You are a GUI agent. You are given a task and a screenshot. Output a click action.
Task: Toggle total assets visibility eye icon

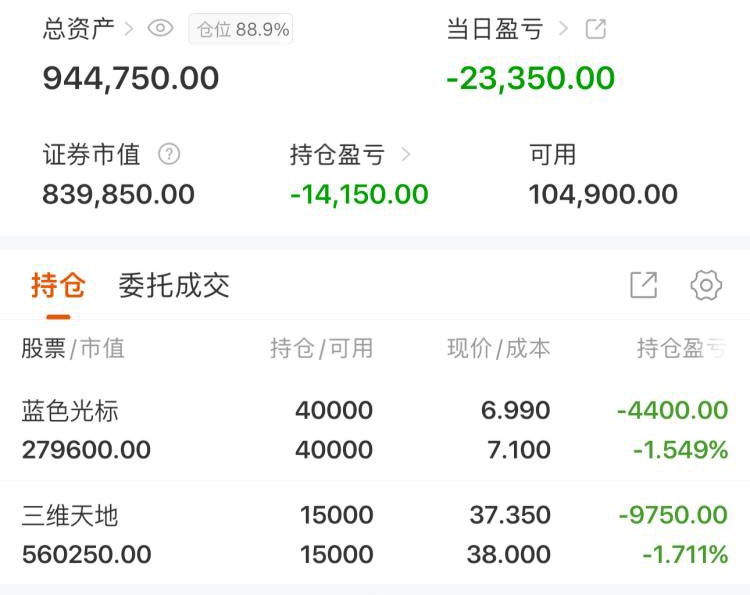pos(160,28)
